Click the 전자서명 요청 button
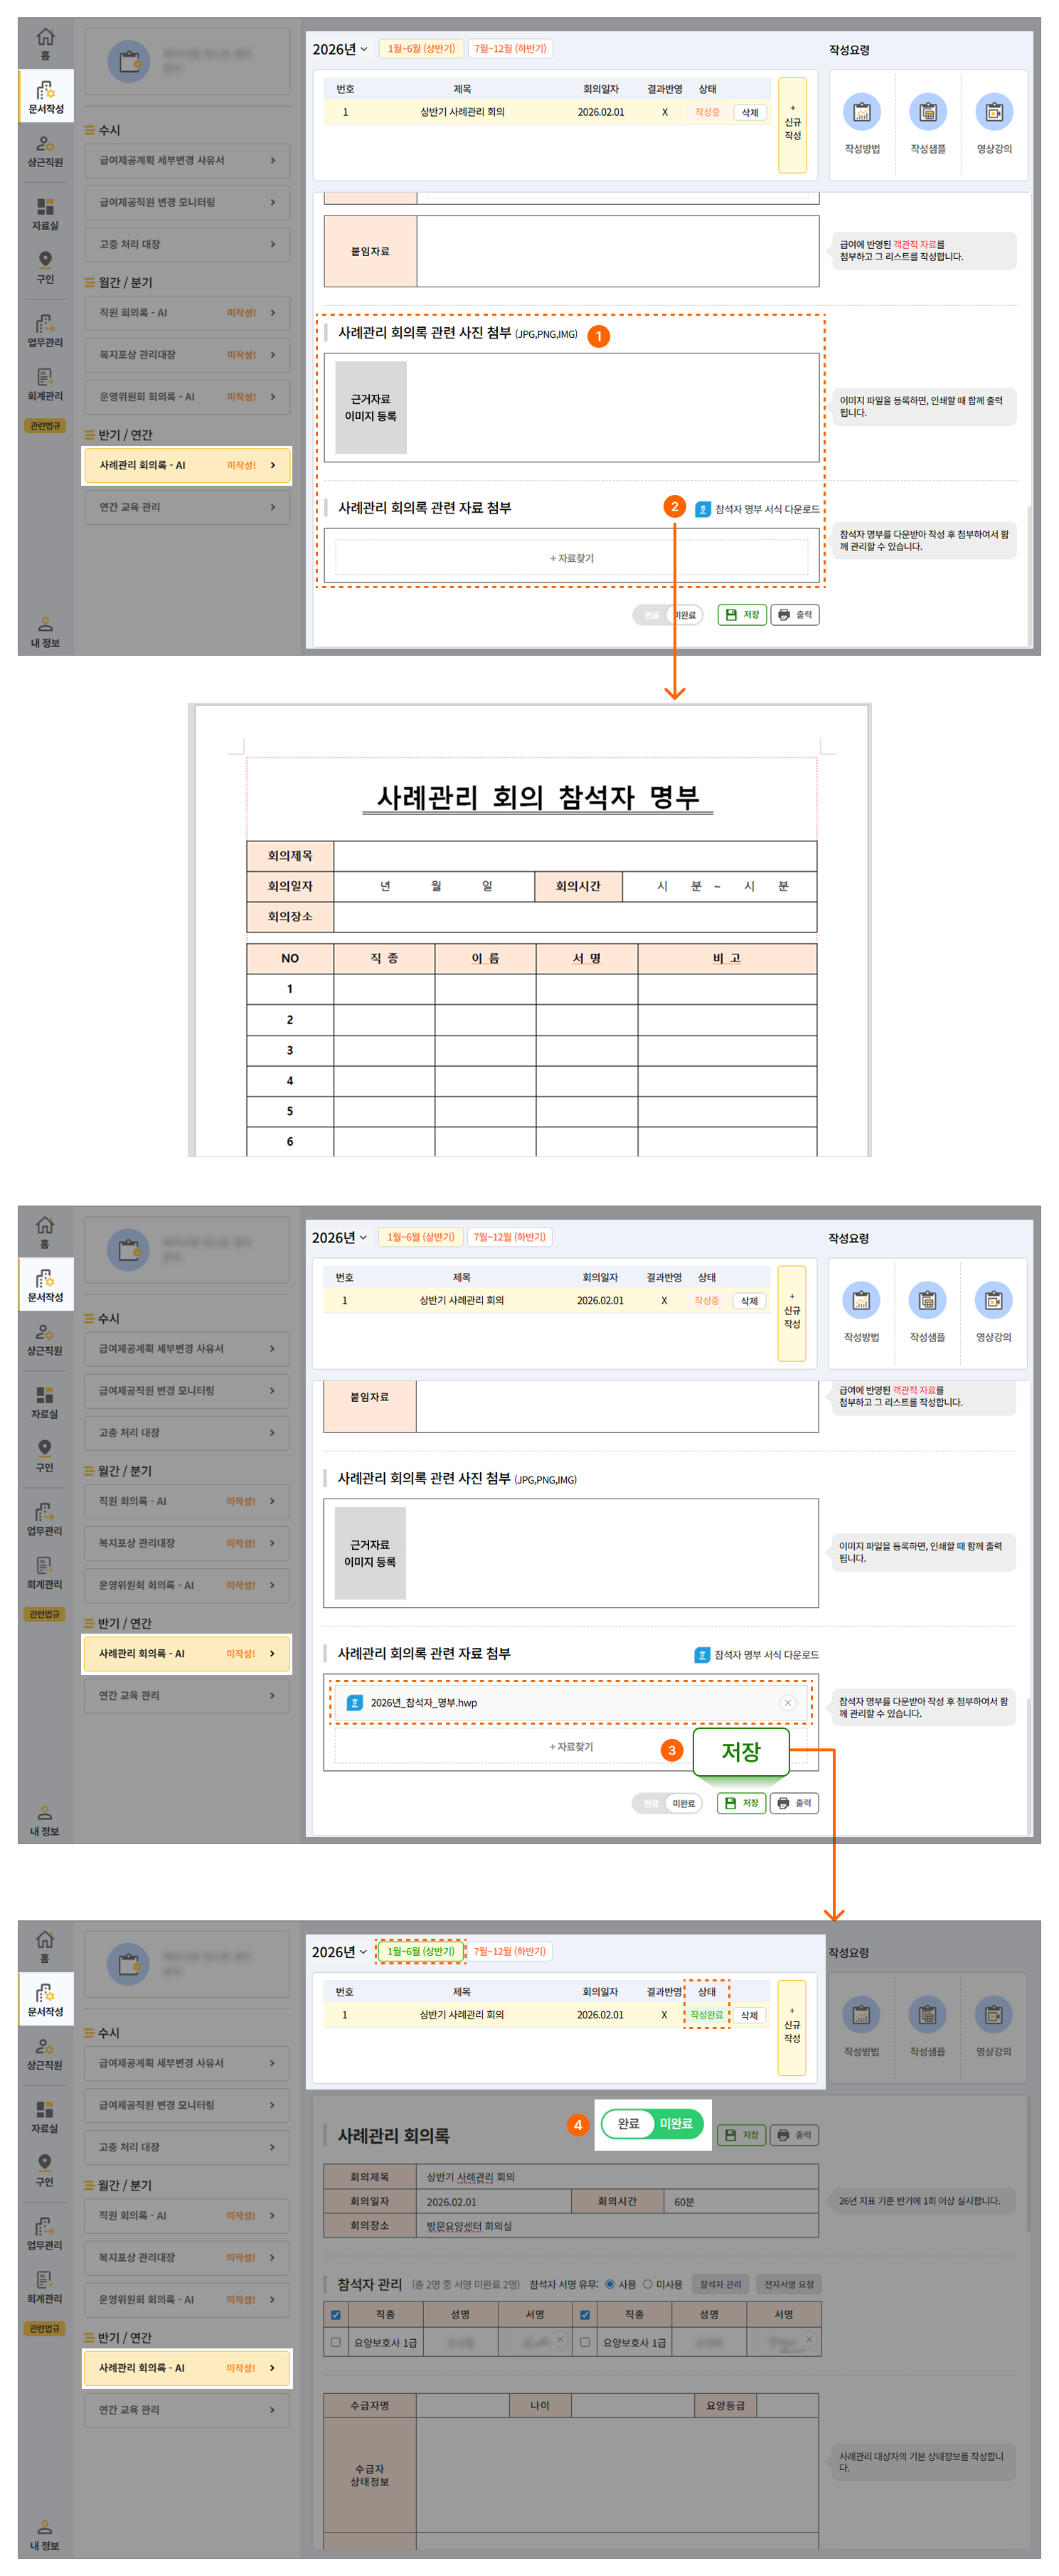This screenshot has width=1059, height=2576. coord(788,2284)
